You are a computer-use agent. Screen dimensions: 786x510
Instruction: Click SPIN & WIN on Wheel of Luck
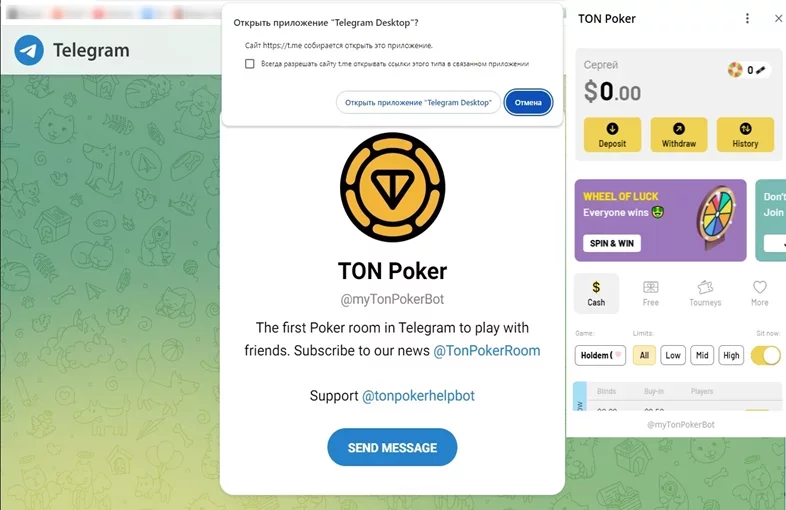click(612, 243)
